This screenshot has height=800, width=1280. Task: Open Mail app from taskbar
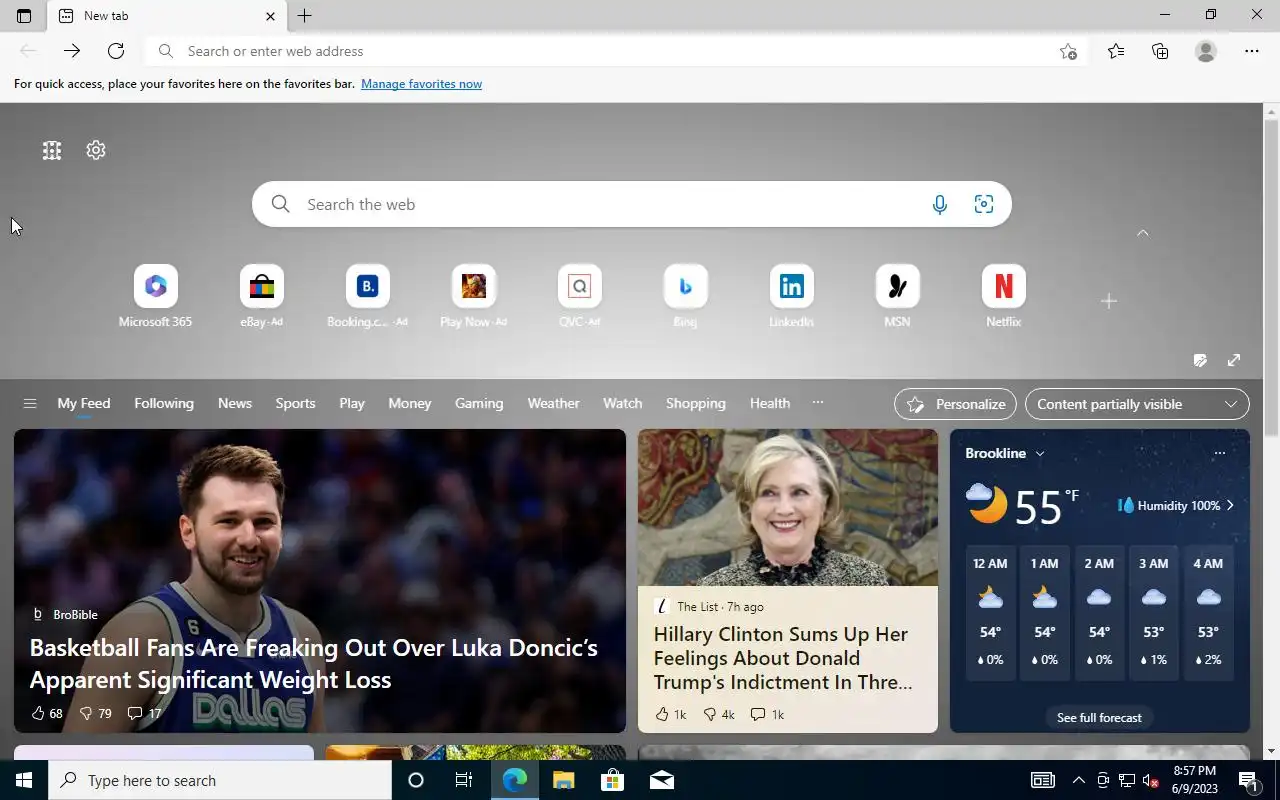pyautogui.click(x=661, y=780)
